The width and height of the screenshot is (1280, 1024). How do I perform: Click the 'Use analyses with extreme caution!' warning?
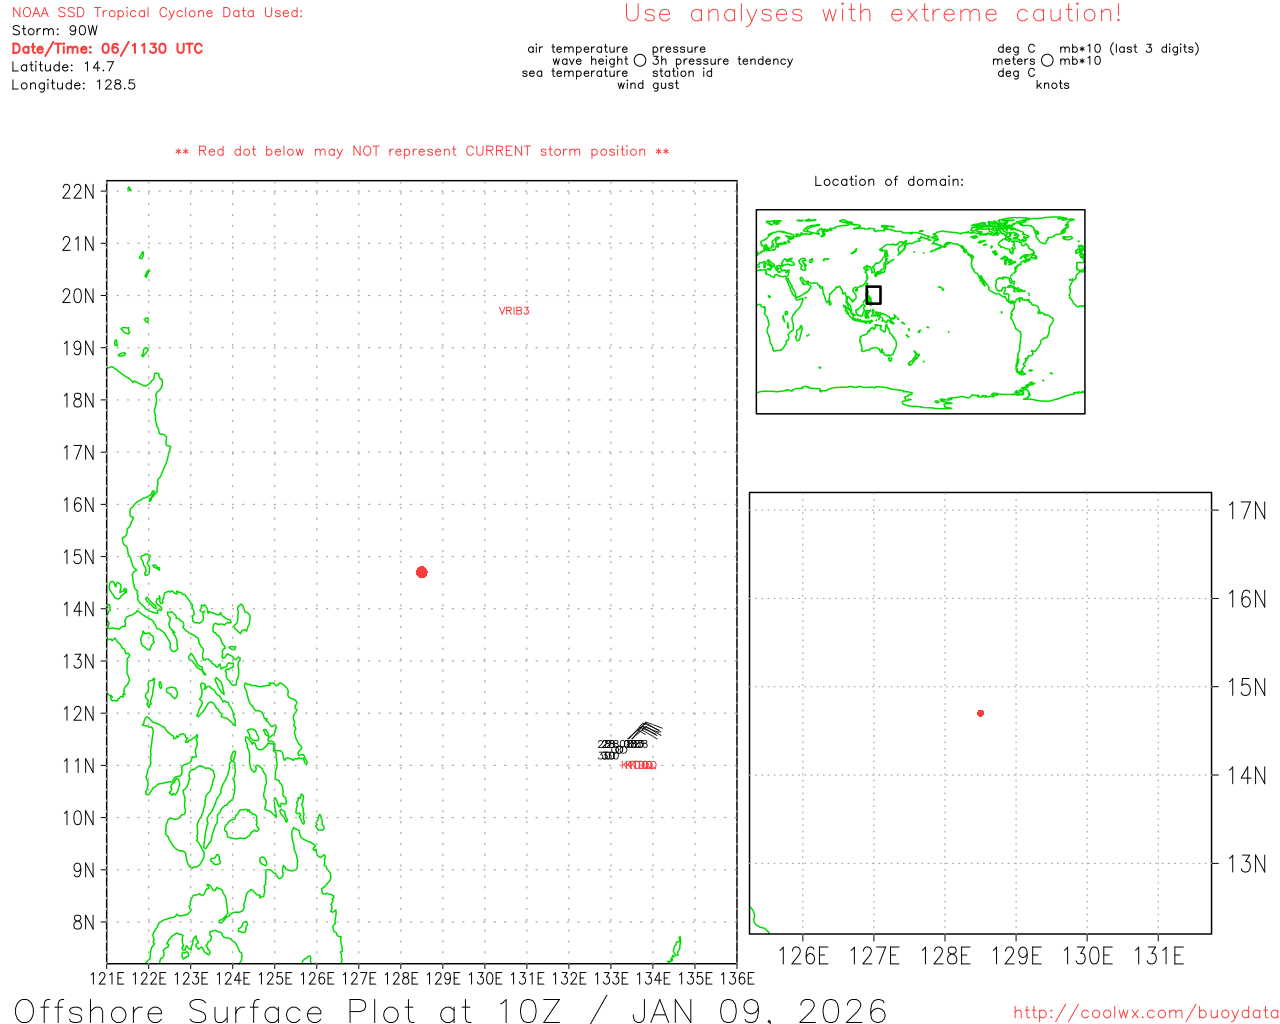click(x=872, y=14)
